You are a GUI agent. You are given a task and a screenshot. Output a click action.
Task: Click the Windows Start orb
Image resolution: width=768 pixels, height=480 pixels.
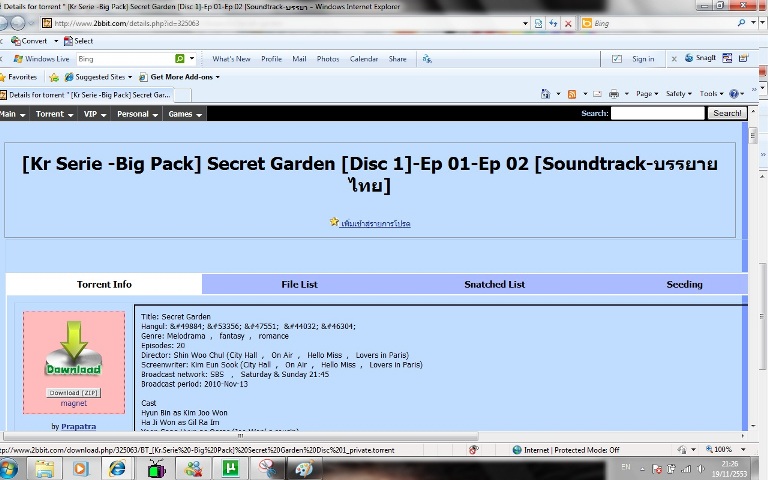click(x=8, y=469)
